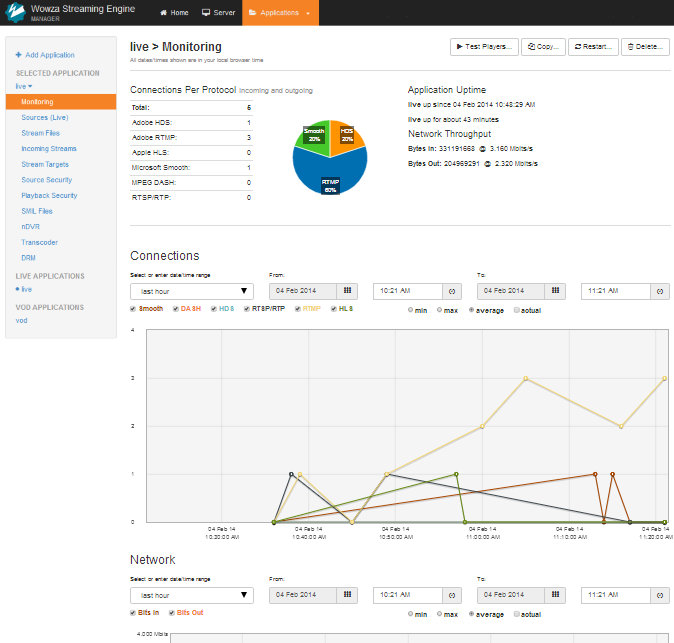Open clock picker beside Connections 11:21 AM field

[660, 291]
